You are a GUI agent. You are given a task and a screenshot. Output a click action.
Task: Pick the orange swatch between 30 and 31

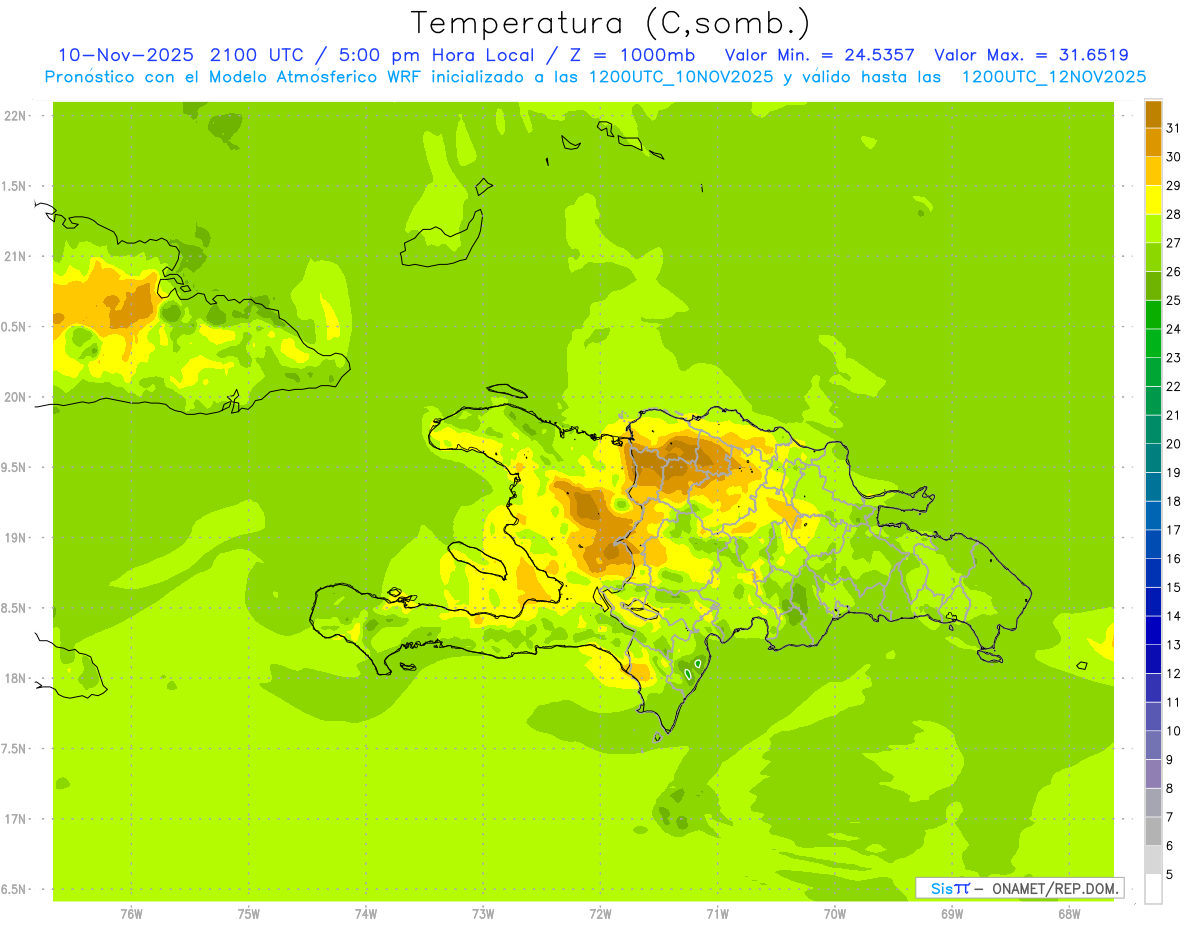point(1153,142)
